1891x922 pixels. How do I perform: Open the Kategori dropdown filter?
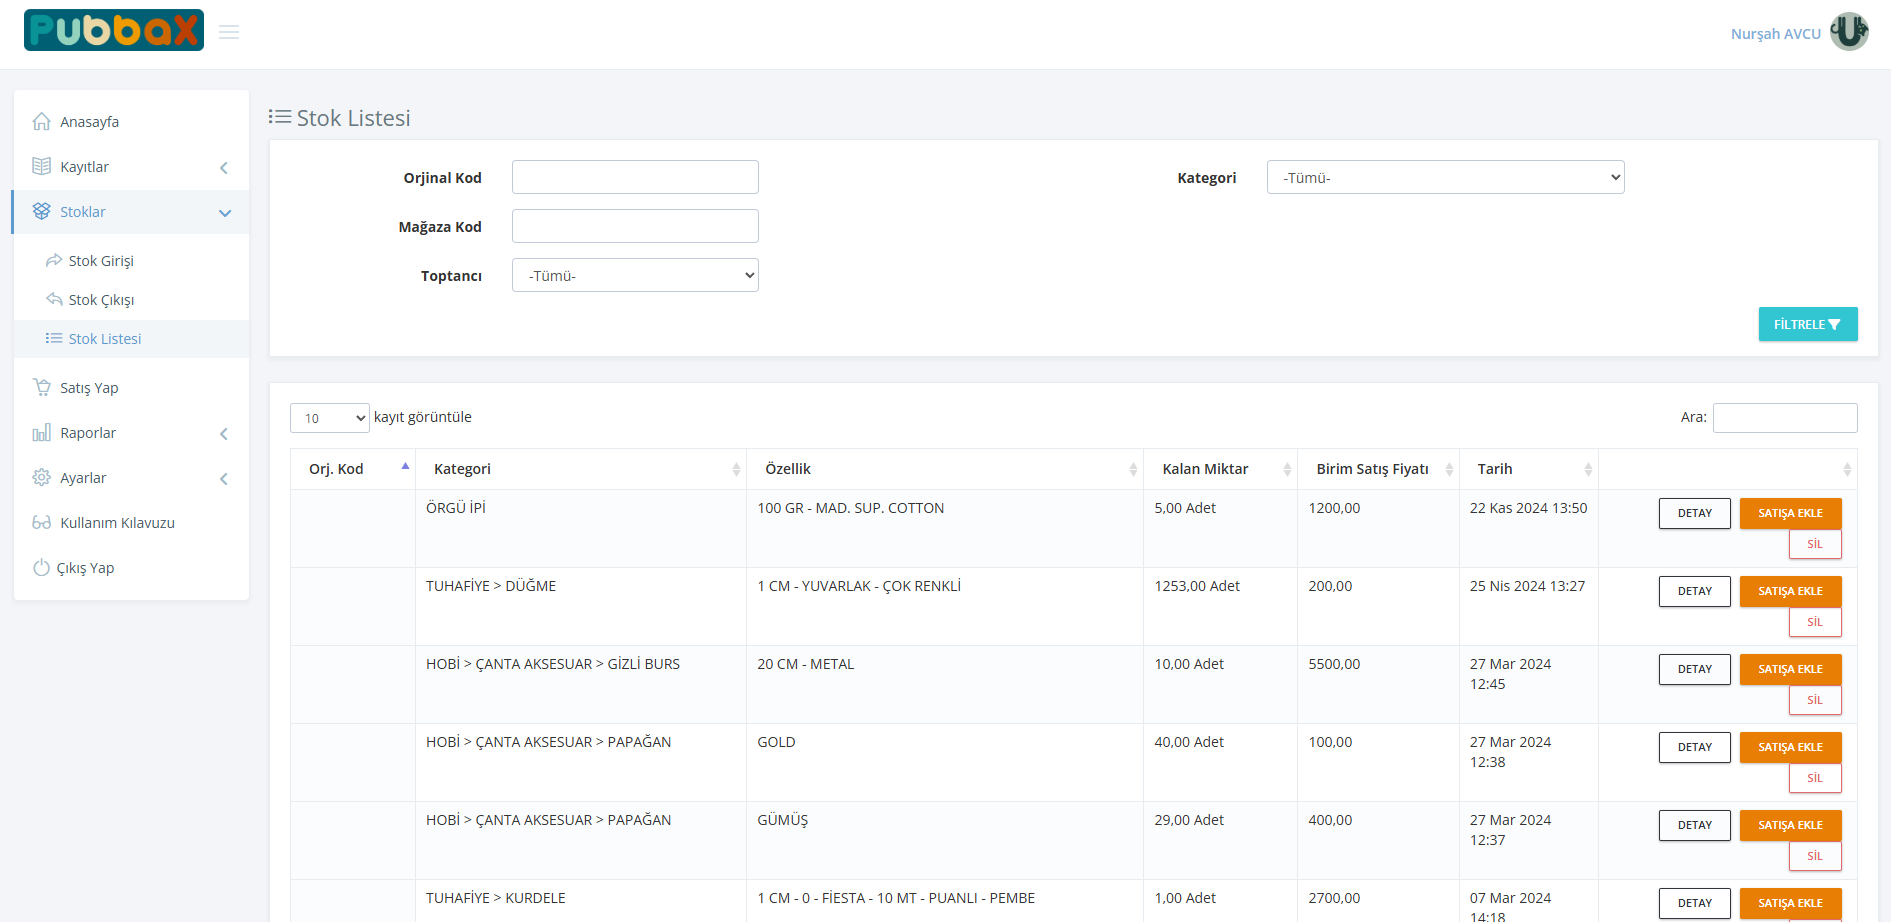coord(1444,178)
